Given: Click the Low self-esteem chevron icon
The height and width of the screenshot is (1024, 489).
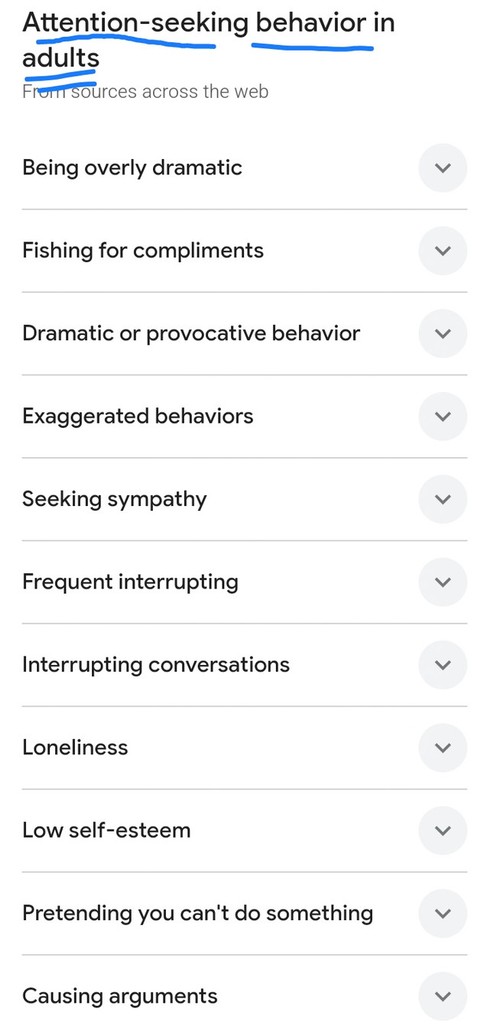Looking at the screenshot, I should pyautogui.click(x=443, y=831).
